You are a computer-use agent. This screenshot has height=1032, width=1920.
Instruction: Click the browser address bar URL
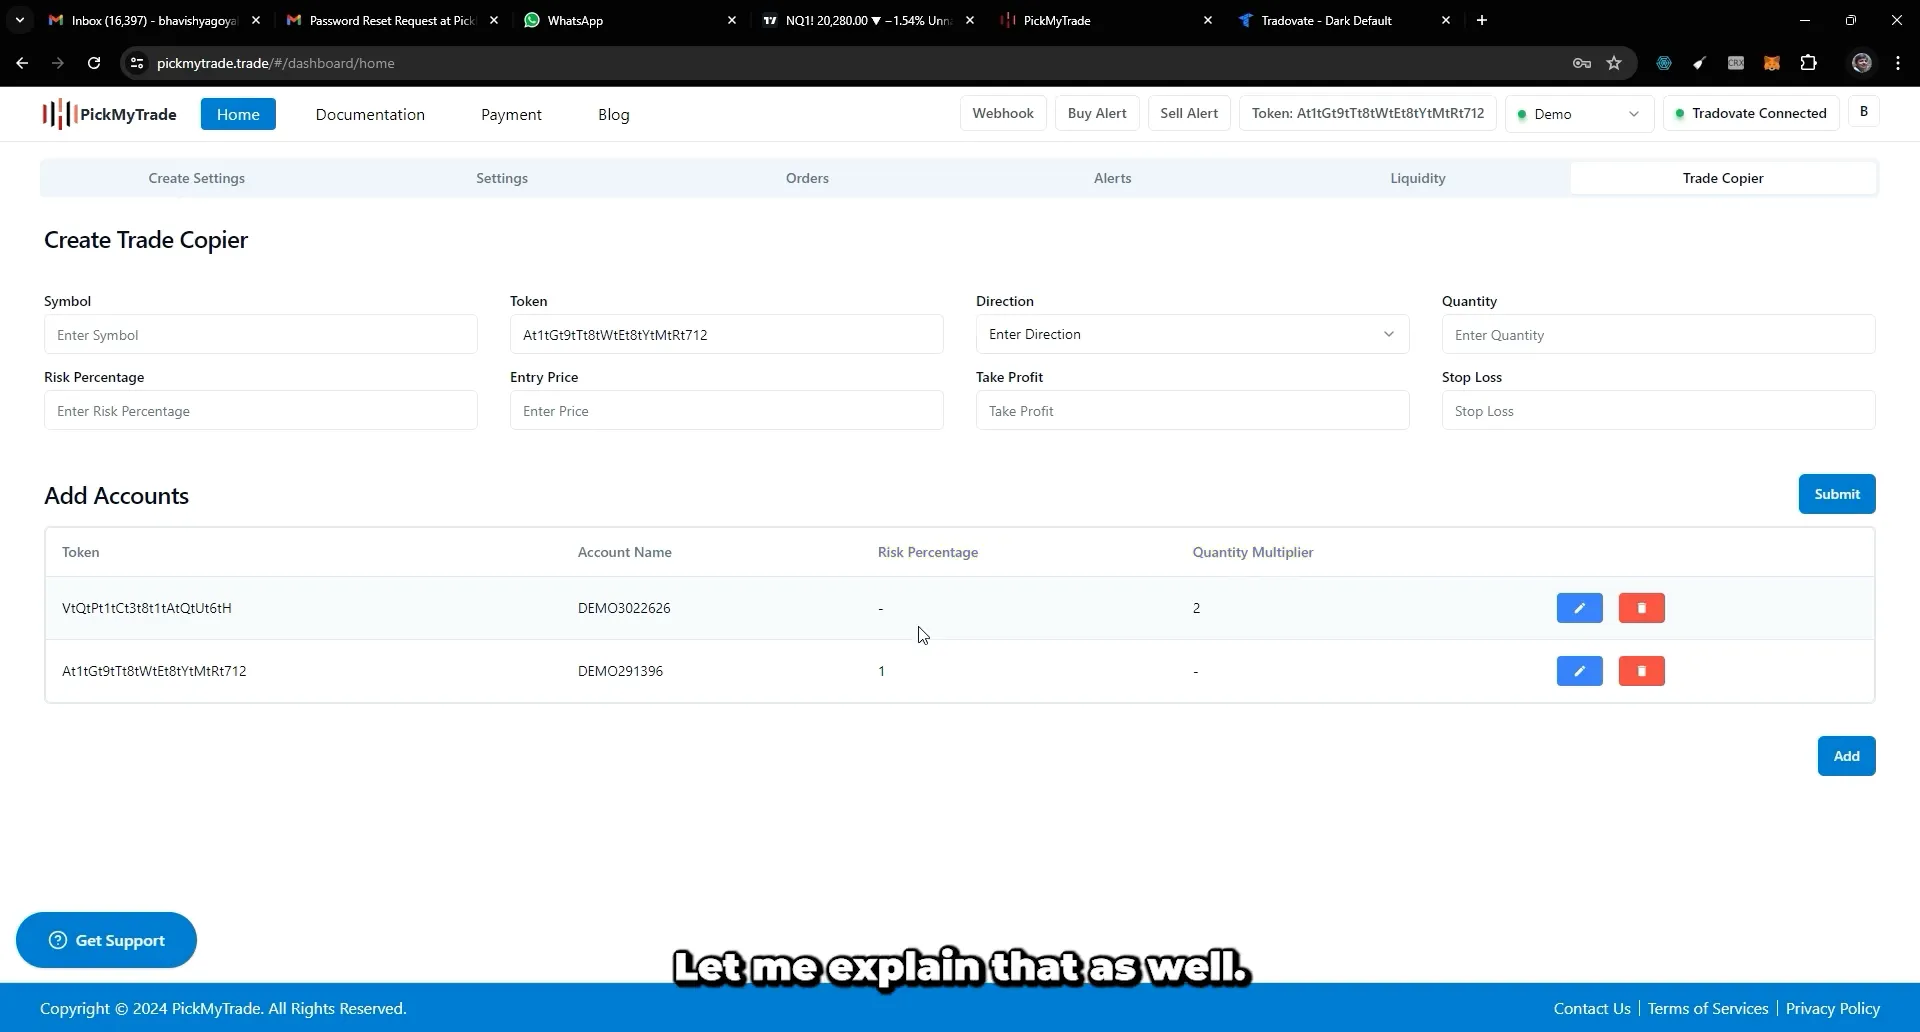point(276,63)
